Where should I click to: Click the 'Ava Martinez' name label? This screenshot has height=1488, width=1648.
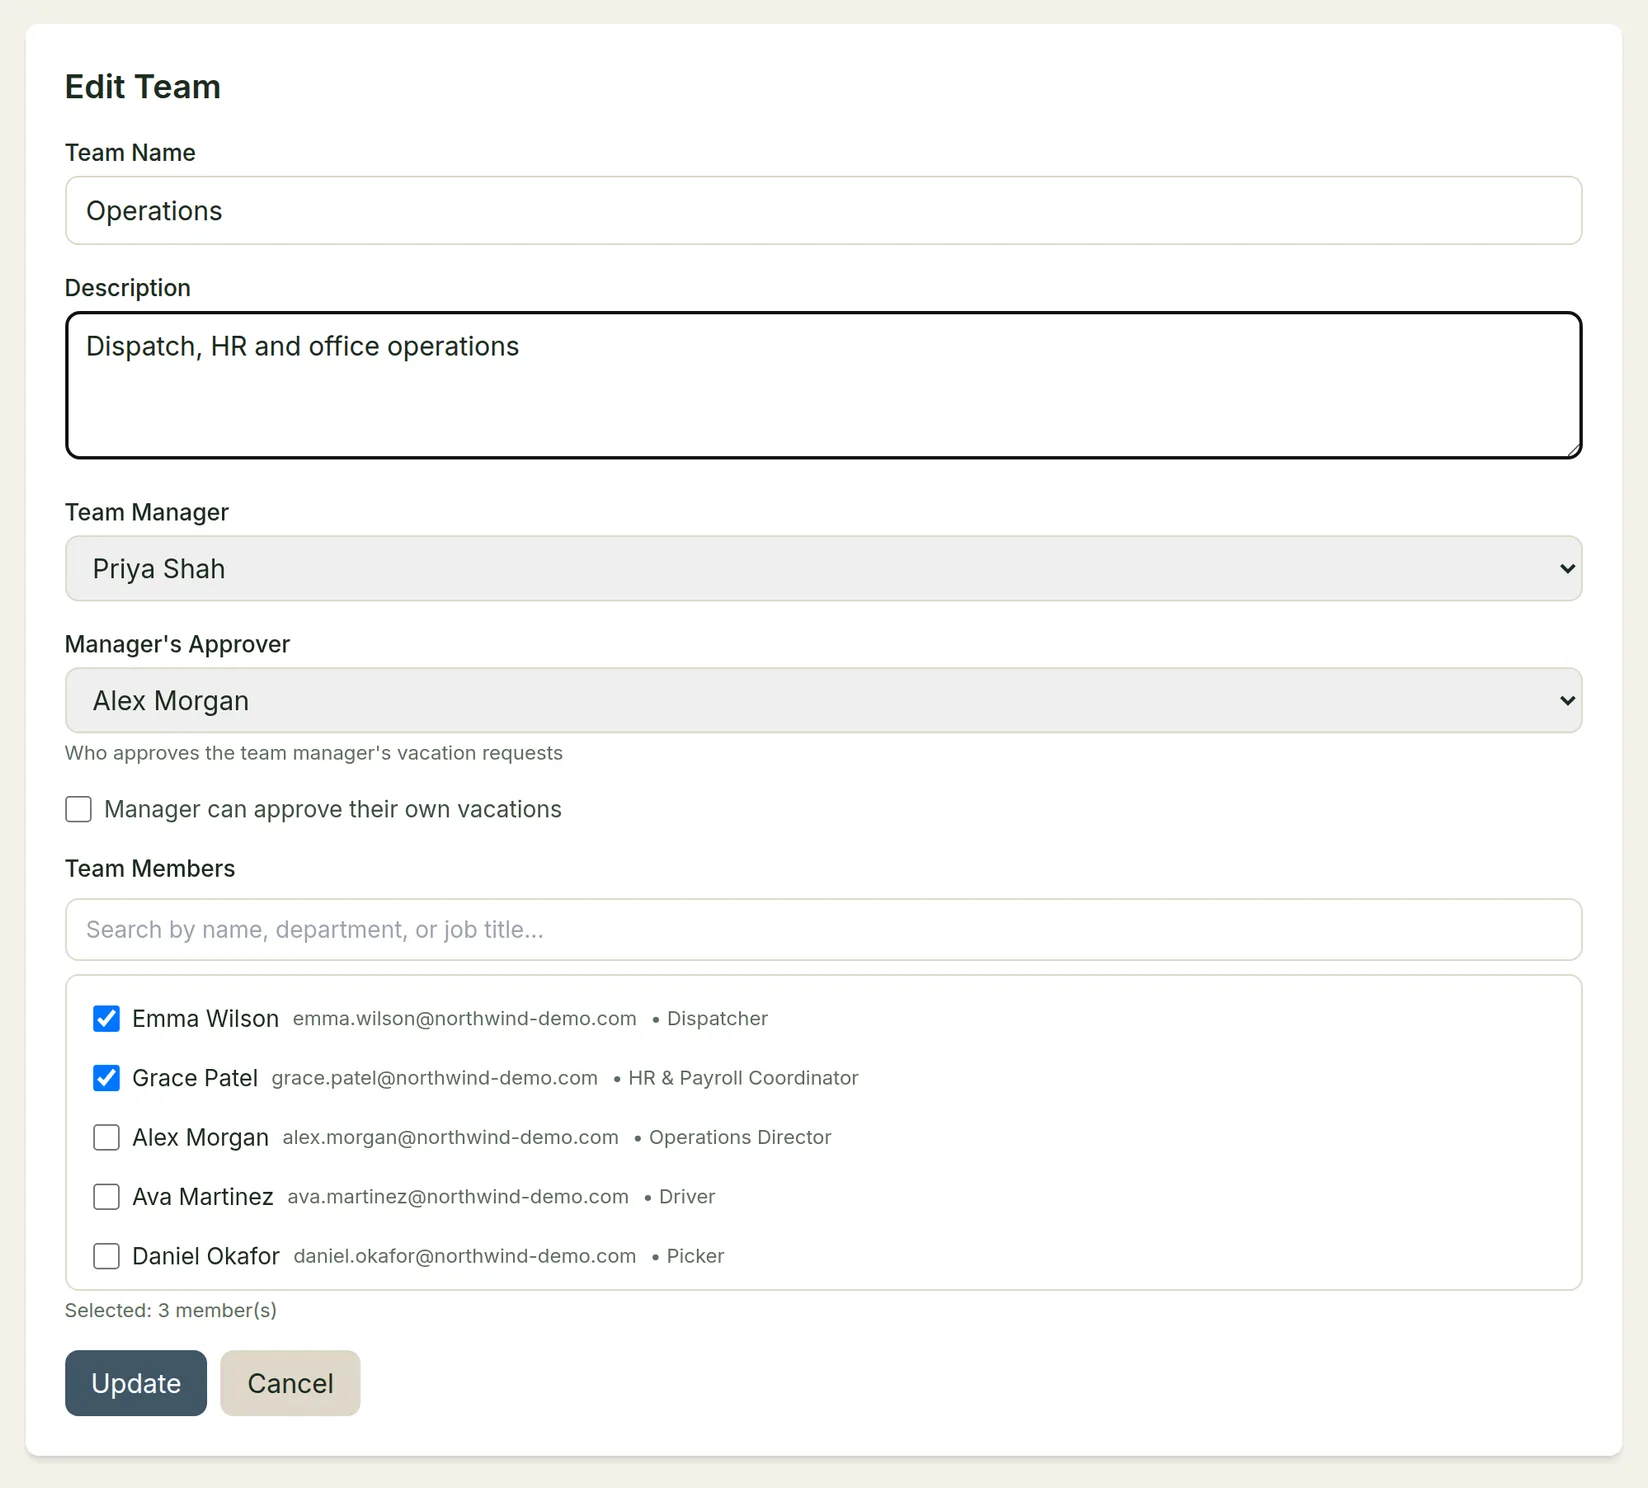click(x=203, y=1196)
